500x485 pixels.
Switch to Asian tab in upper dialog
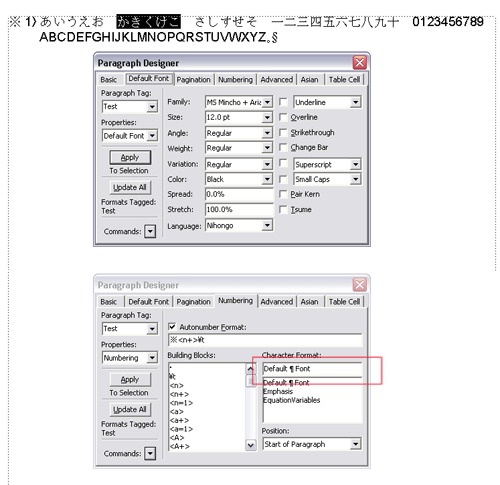tap(309, 80)
